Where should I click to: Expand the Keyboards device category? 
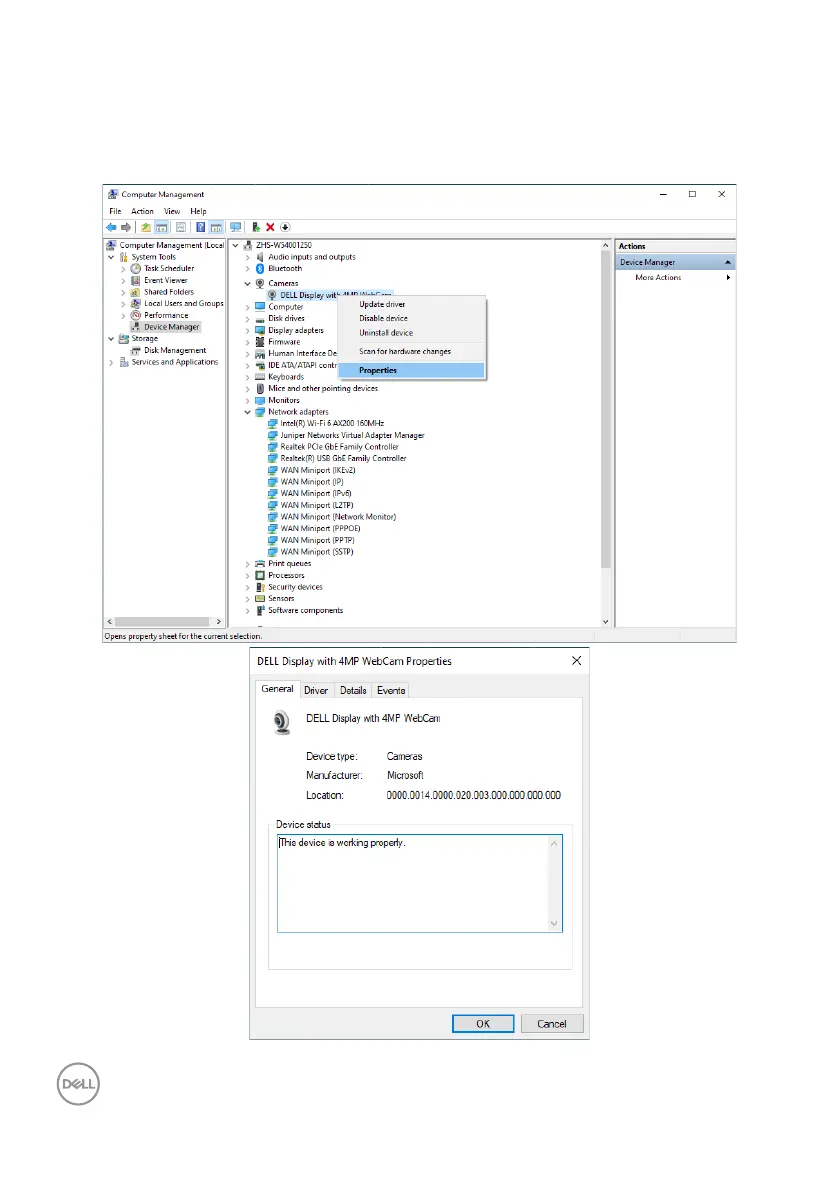[247, 377]
